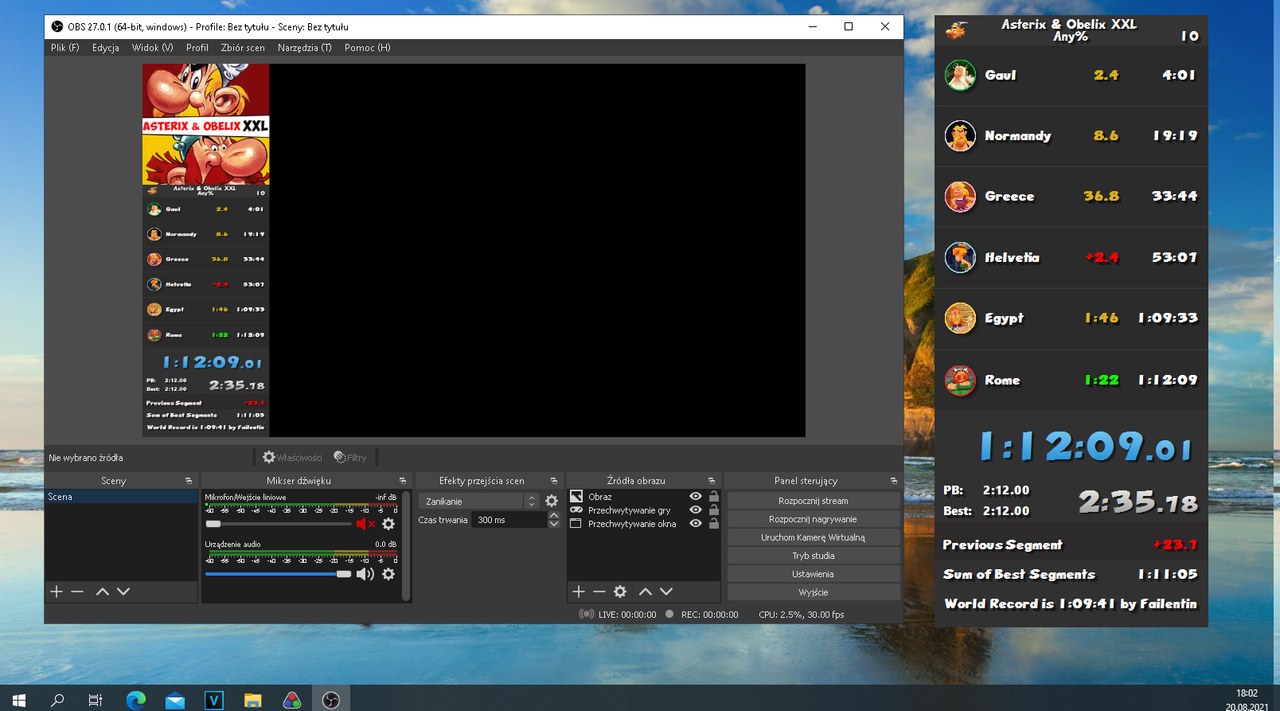Adjust the Urządzenie audio volume slider
The width and height of the screenshot is (1280, 711).
coord(278,573)
